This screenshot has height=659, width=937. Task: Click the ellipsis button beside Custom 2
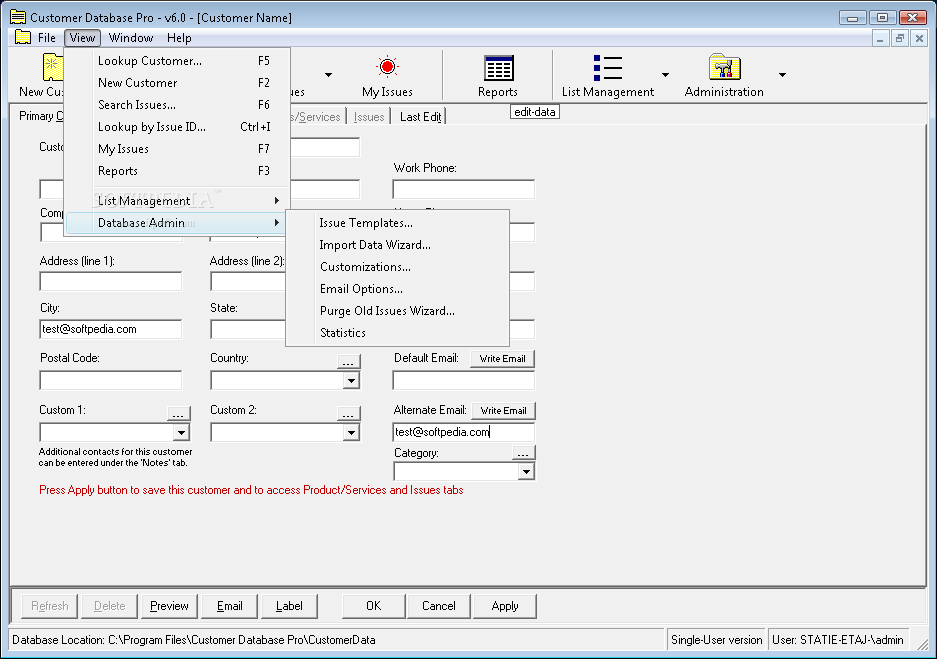348,413
